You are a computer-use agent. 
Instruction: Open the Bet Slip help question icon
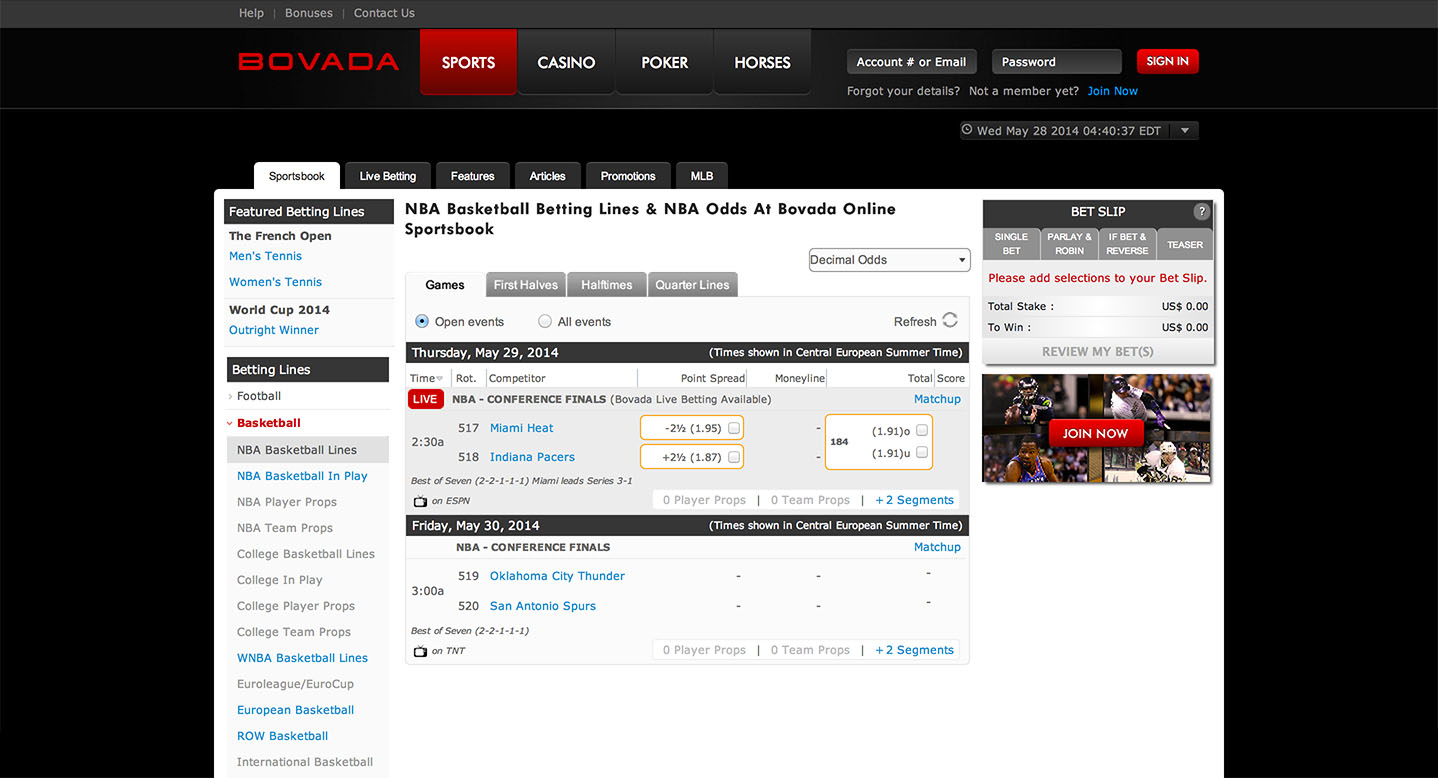tap(1202, 212)
